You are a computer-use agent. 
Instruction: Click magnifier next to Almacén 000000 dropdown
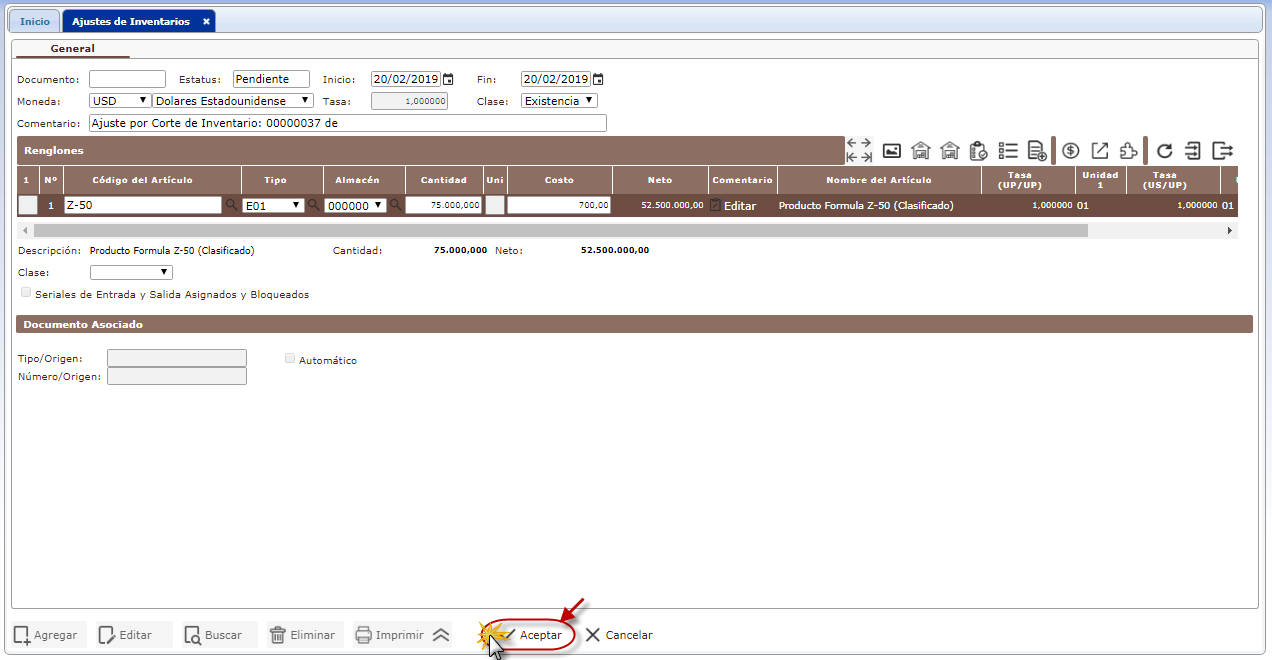click(395, 205)
